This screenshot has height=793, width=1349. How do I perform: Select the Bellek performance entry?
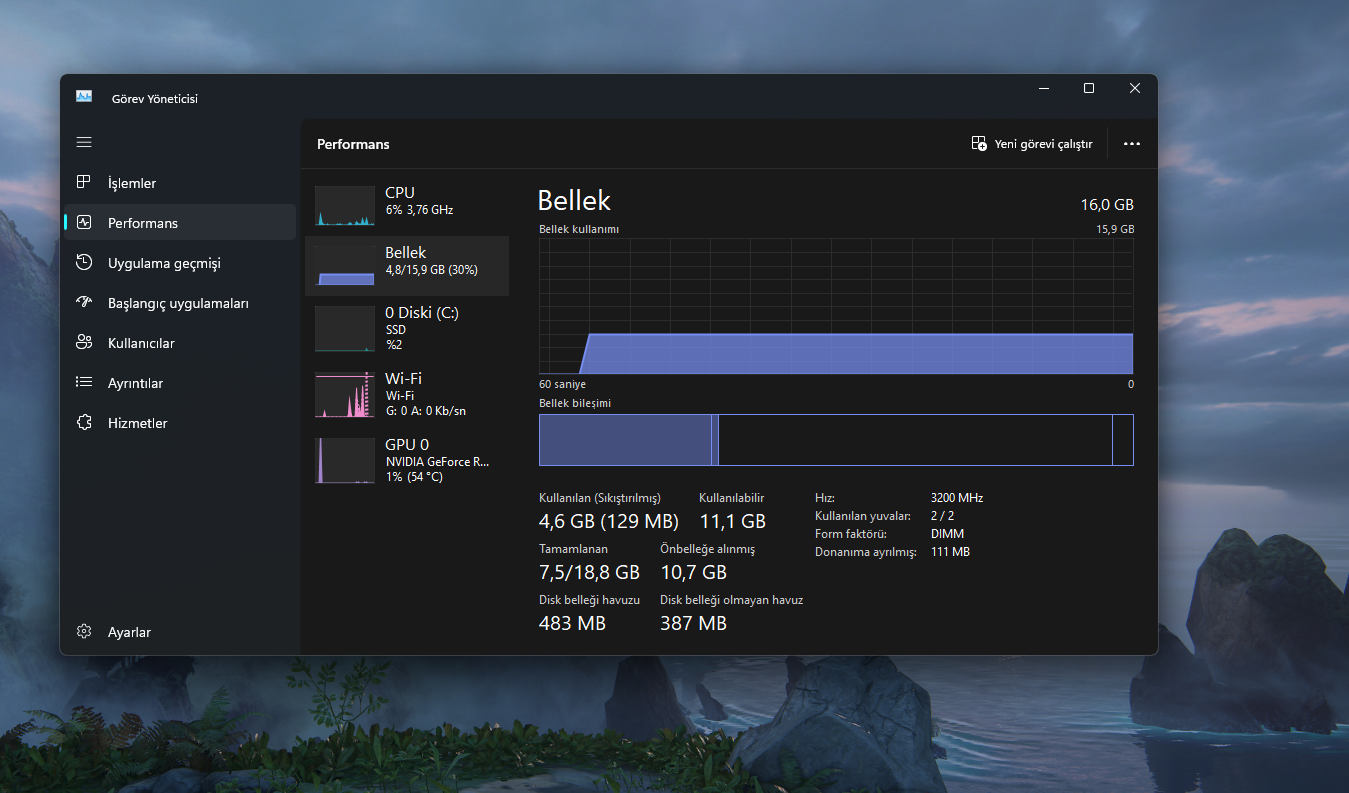point(407,266)
